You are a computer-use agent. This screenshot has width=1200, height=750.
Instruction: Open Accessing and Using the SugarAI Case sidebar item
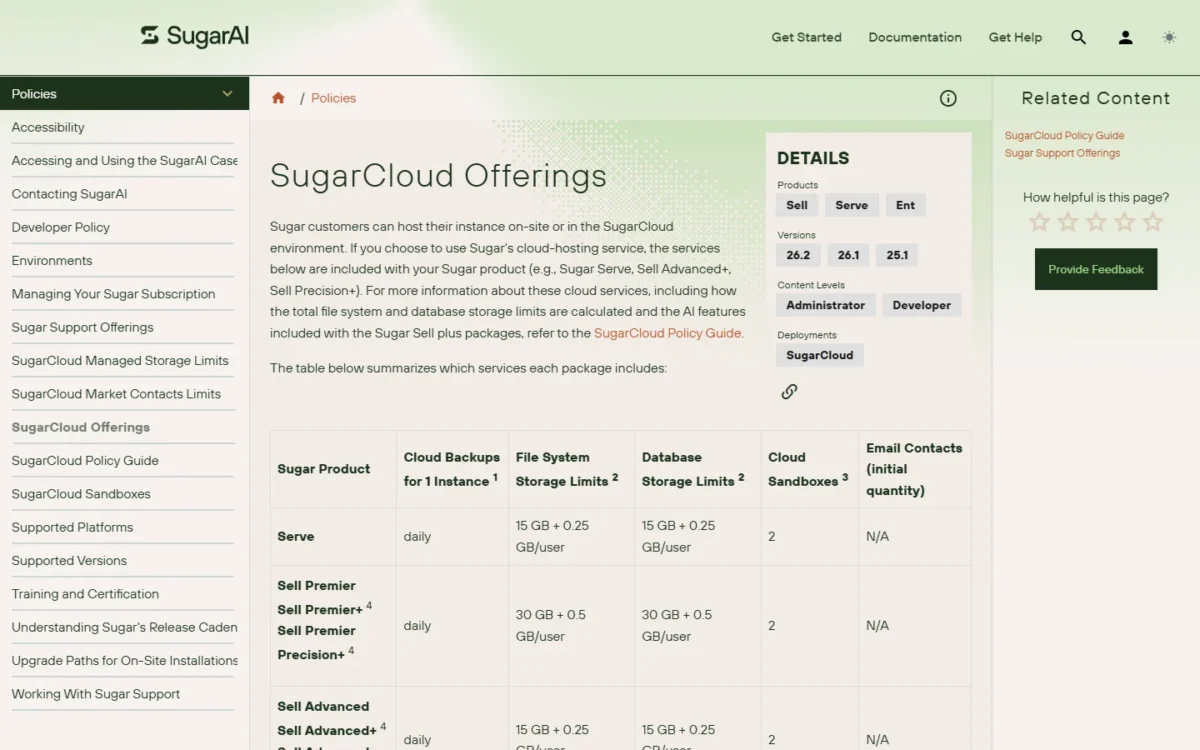click(x=125, y=160)
